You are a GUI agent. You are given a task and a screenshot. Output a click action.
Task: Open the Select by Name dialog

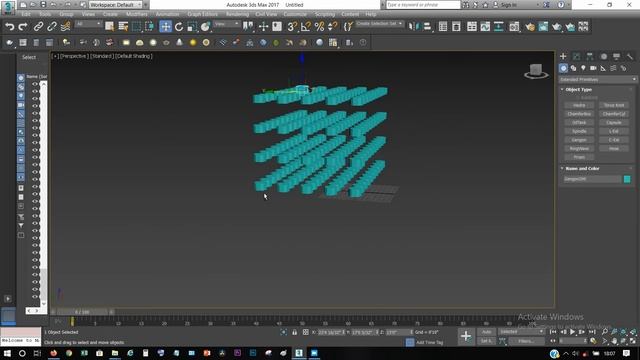click(123, 27)
